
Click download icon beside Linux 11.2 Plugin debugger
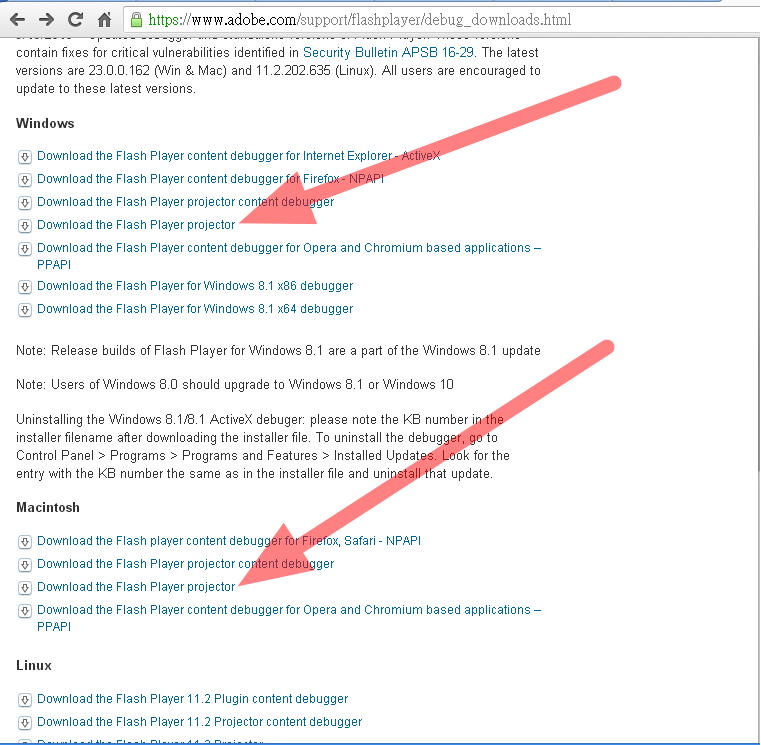tap(25, 700)
